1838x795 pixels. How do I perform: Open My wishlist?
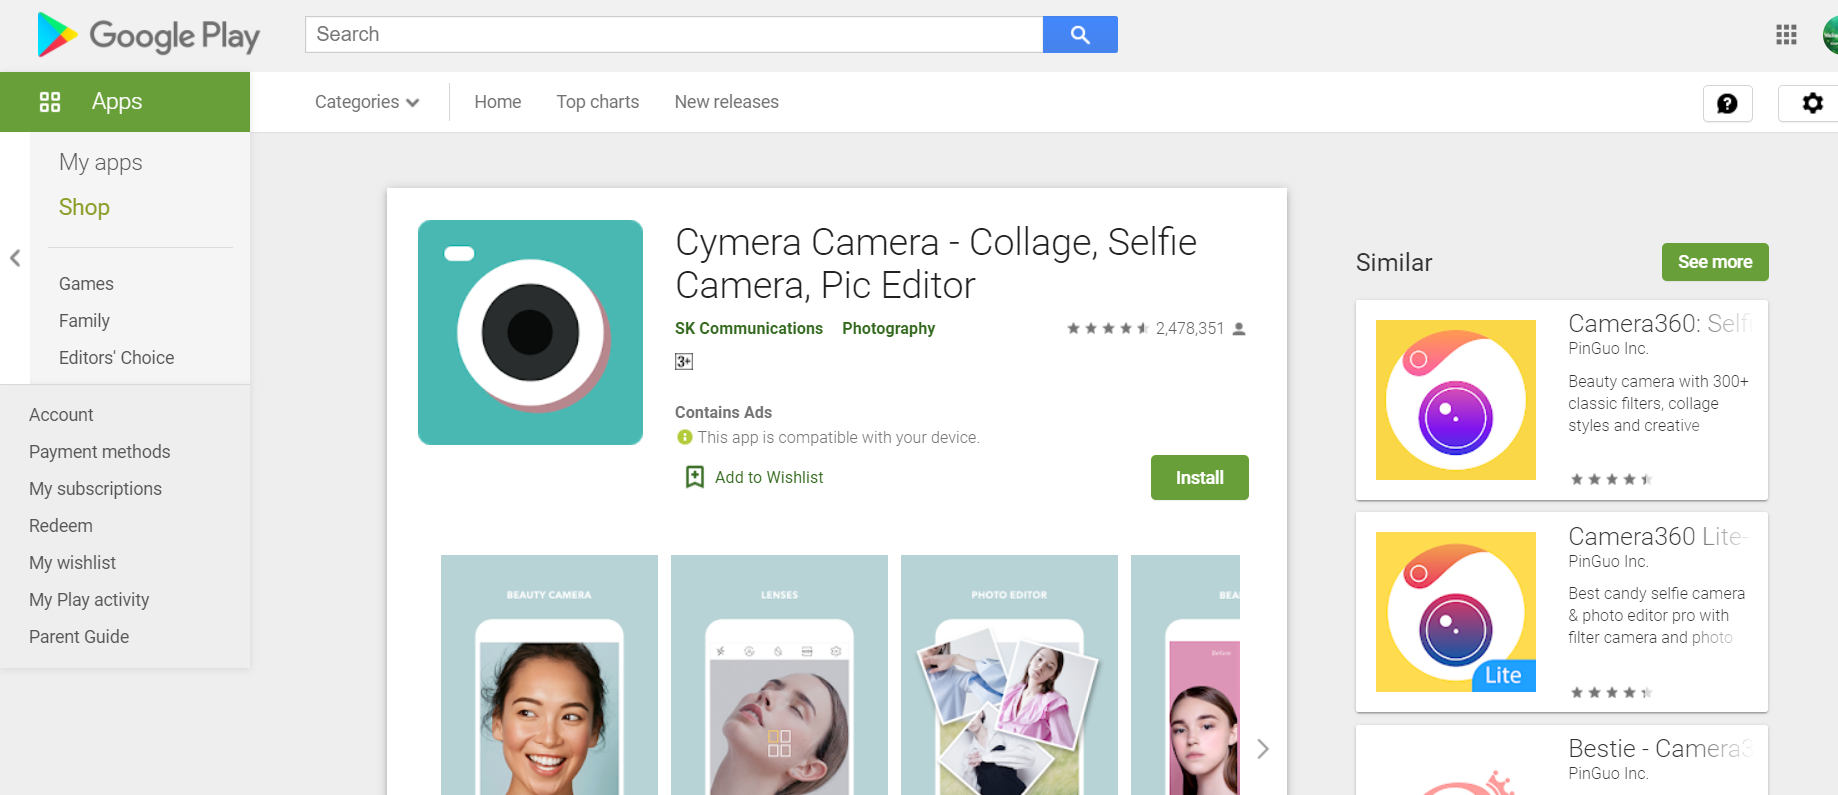(x=72, y=563)
